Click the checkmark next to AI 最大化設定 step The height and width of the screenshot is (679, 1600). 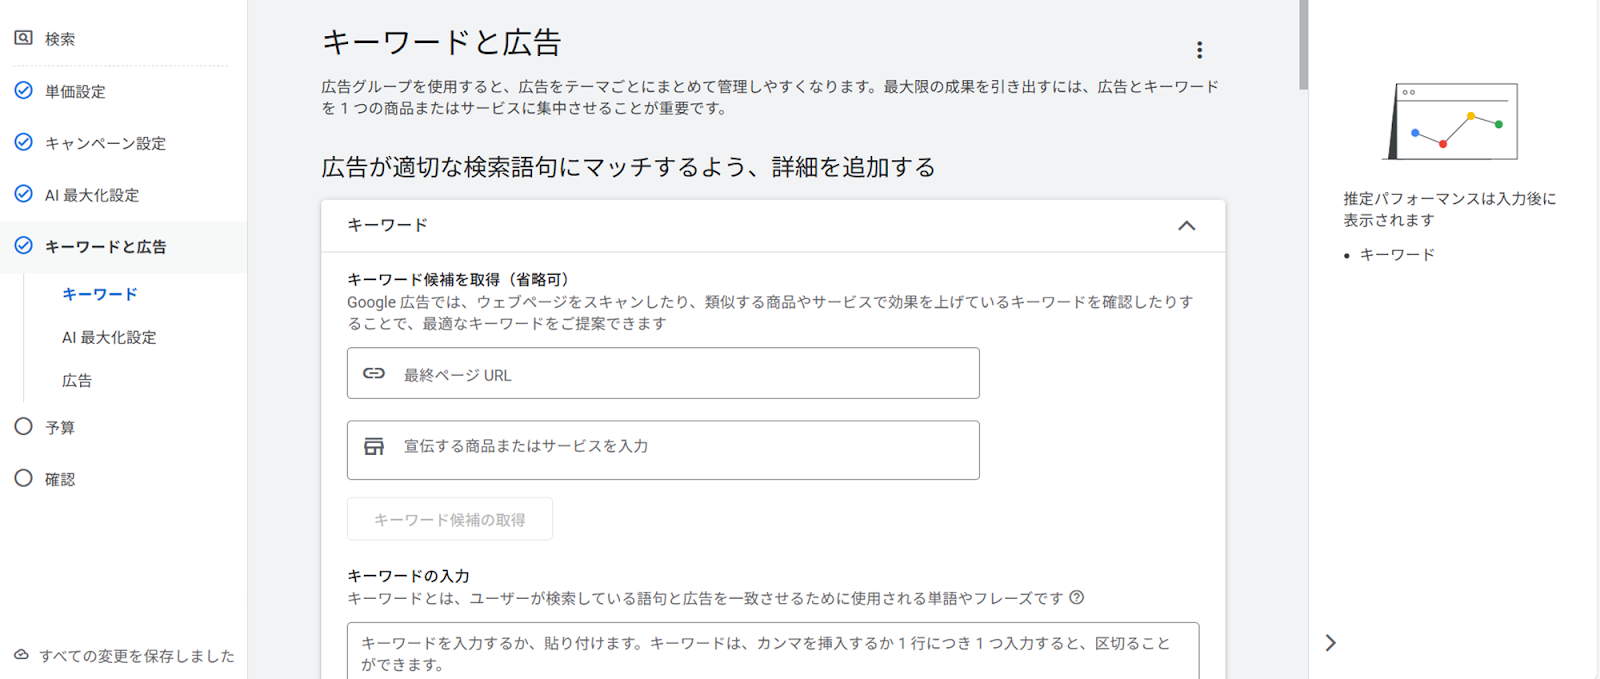point(23,194)
